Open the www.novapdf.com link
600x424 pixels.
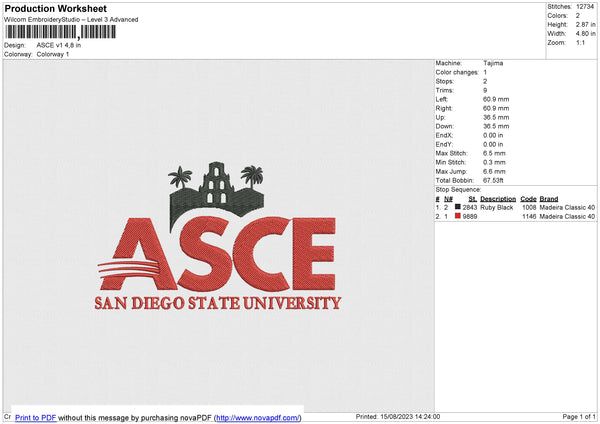coord(257,416)
